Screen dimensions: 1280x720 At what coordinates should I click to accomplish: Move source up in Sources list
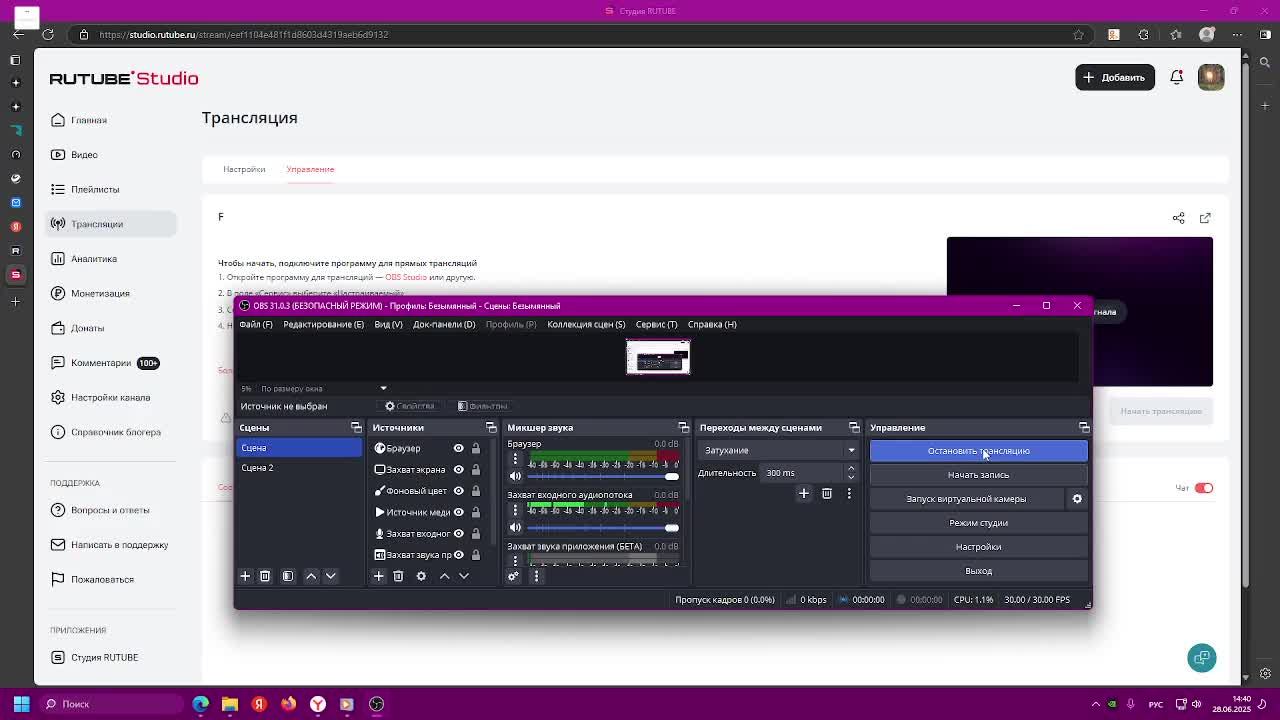tap(444, 576)
